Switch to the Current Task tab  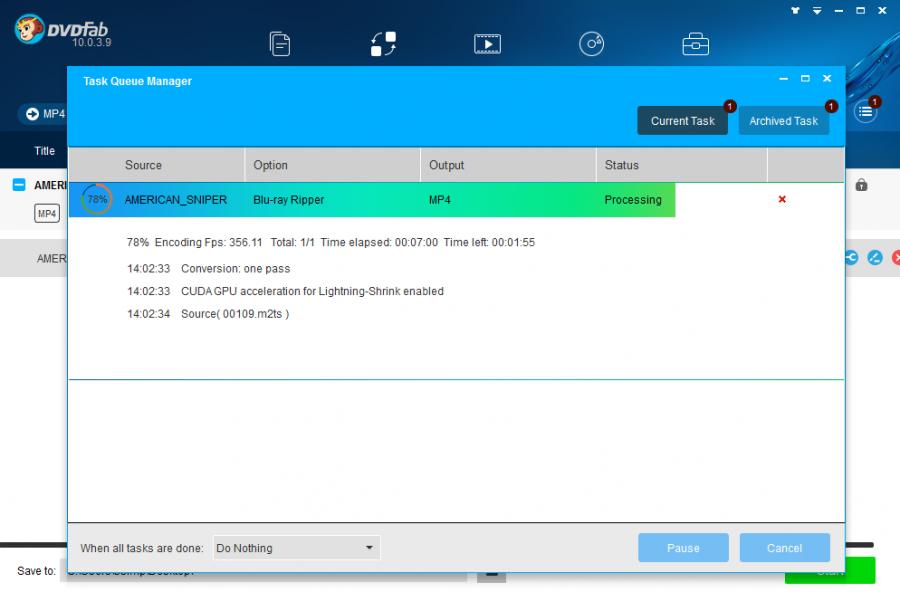682,121
